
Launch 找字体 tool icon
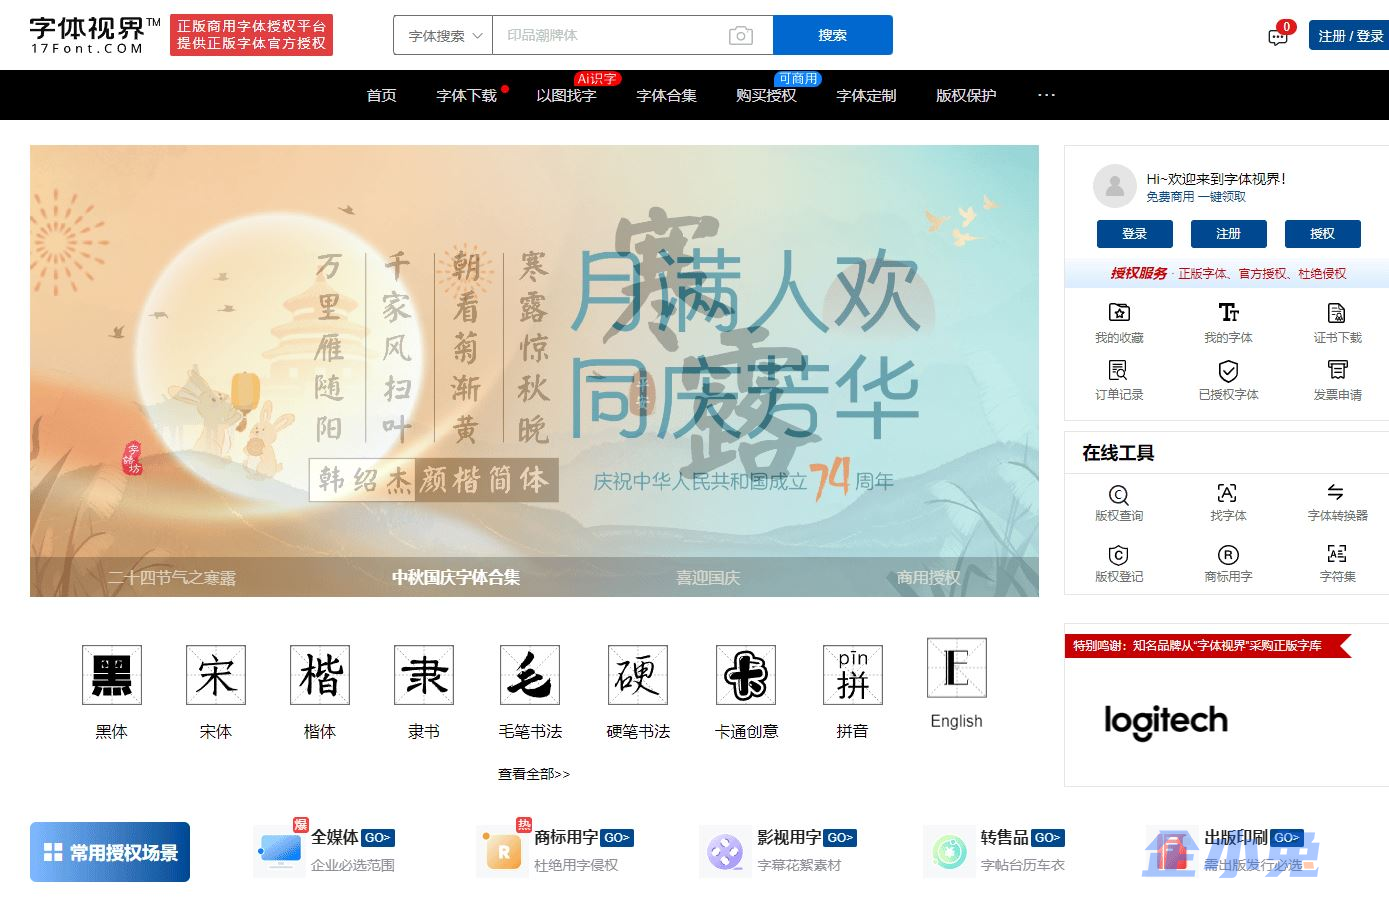[x=1227, y=493]
